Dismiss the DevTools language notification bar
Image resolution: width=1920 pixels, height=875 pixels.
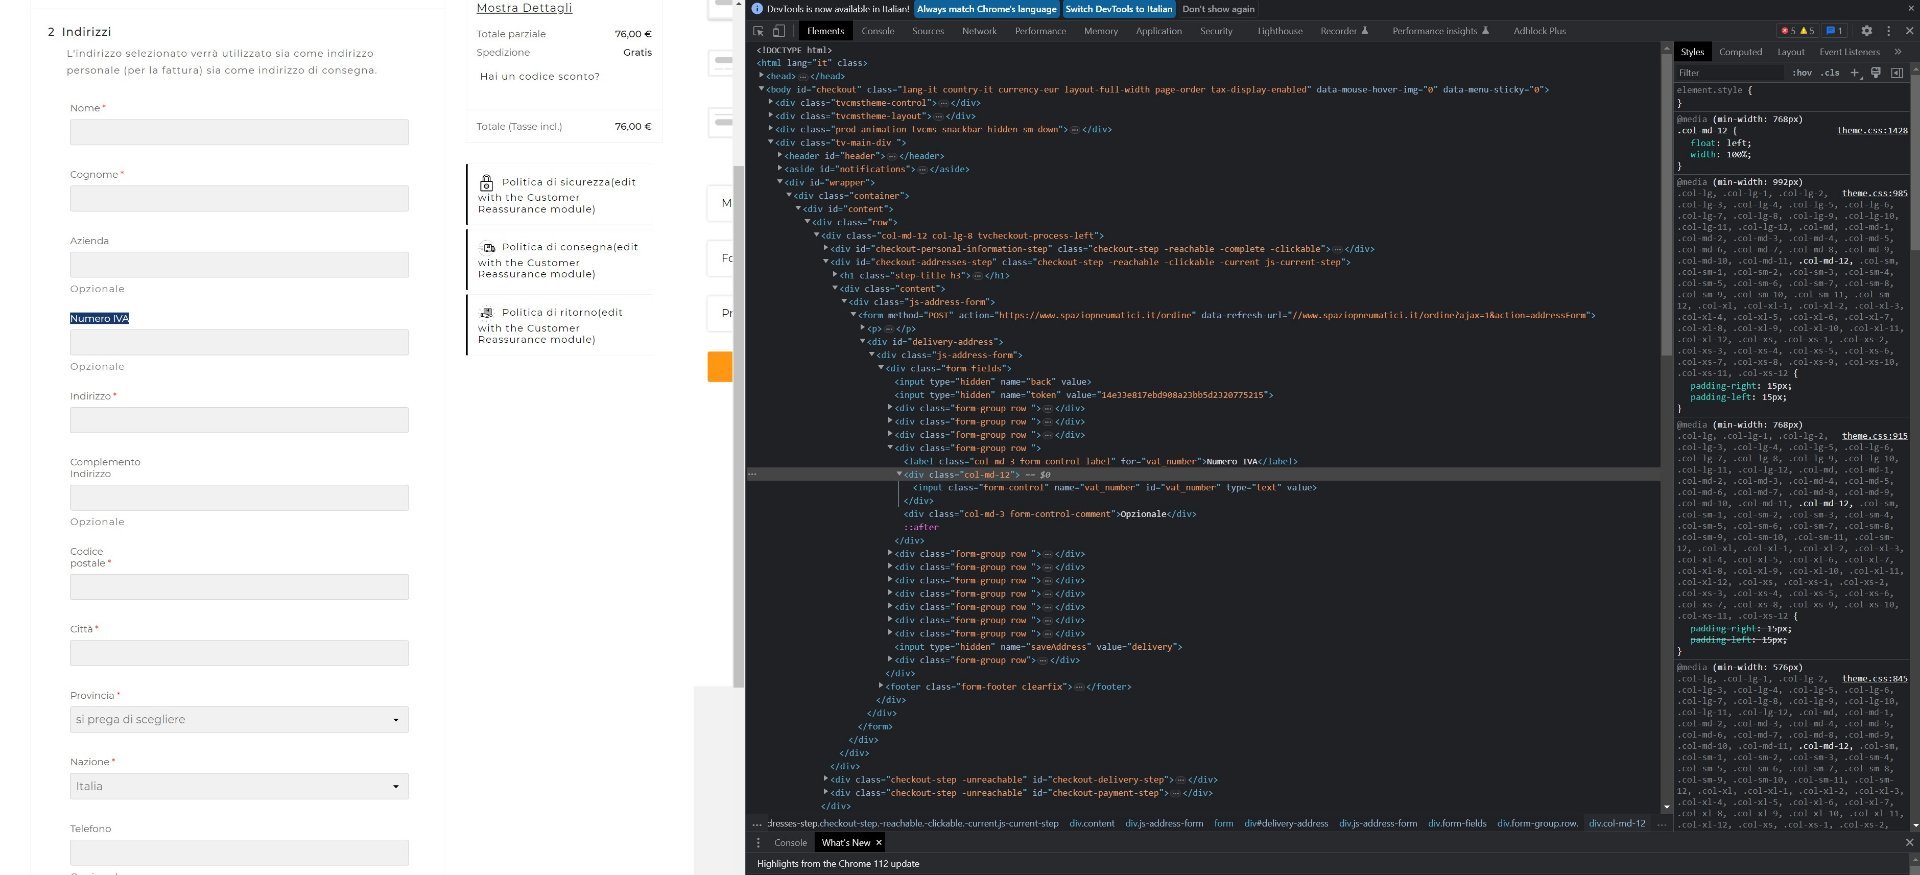pos(1909,9)
